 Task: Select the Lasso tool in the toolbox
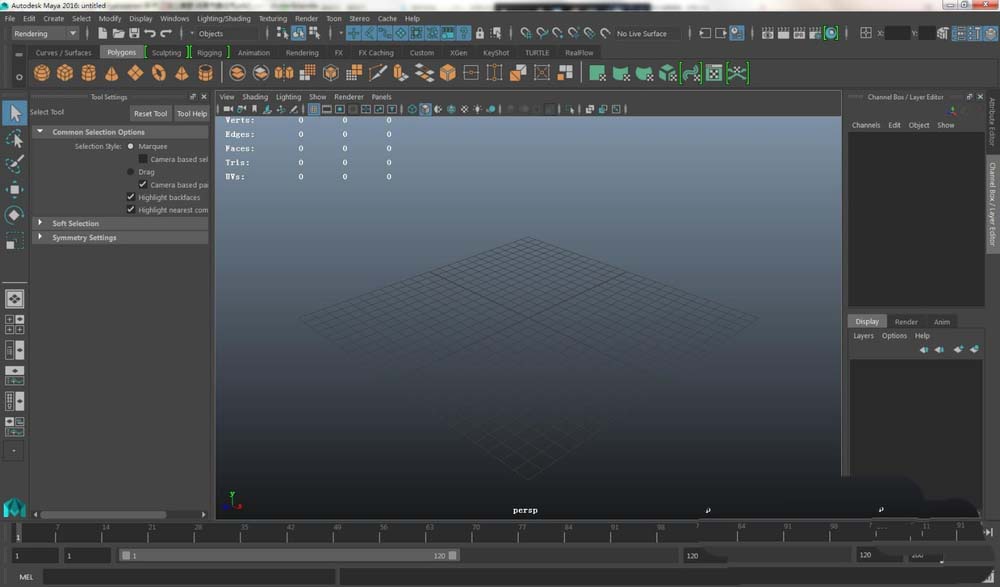click(15, 138)
